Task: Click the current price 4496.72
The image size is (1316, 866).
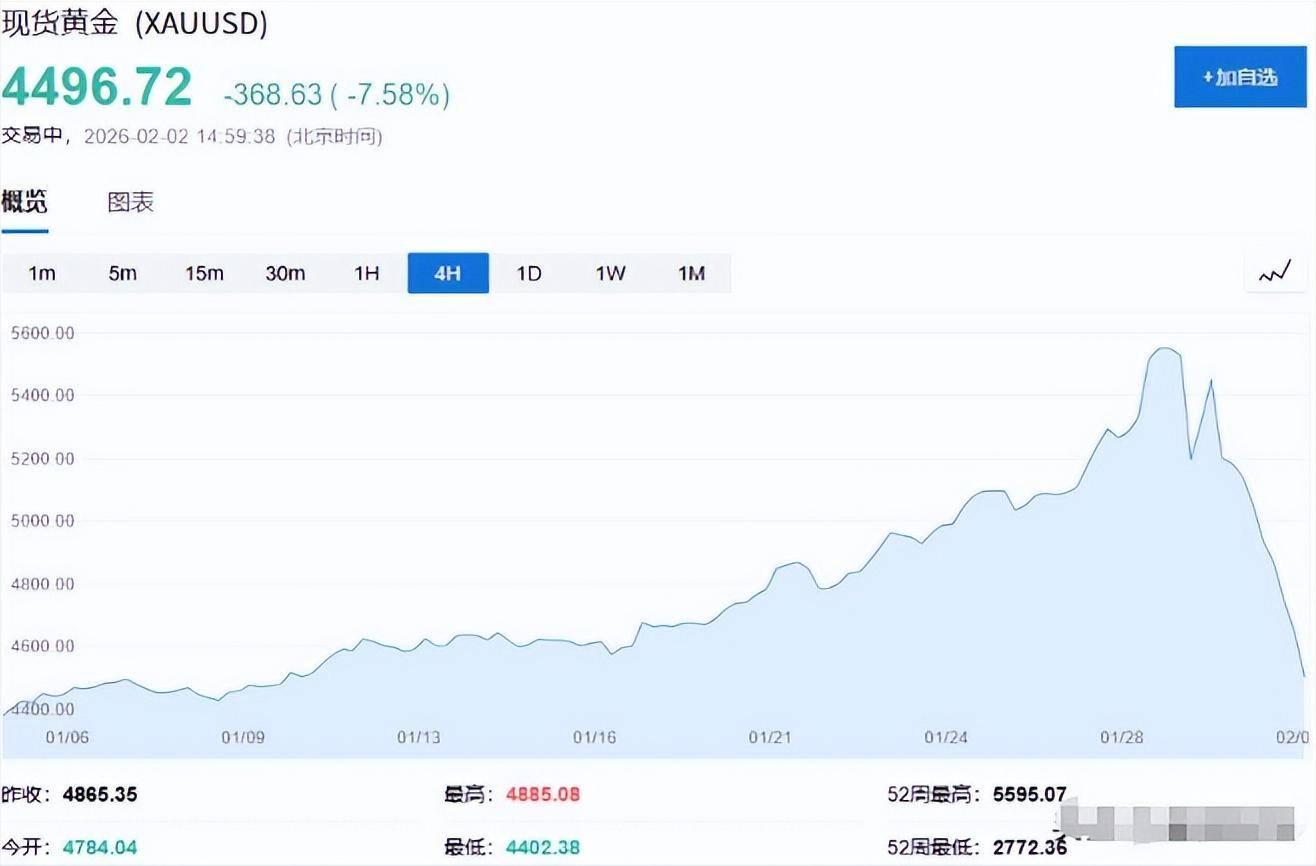Action: [97, 87]
